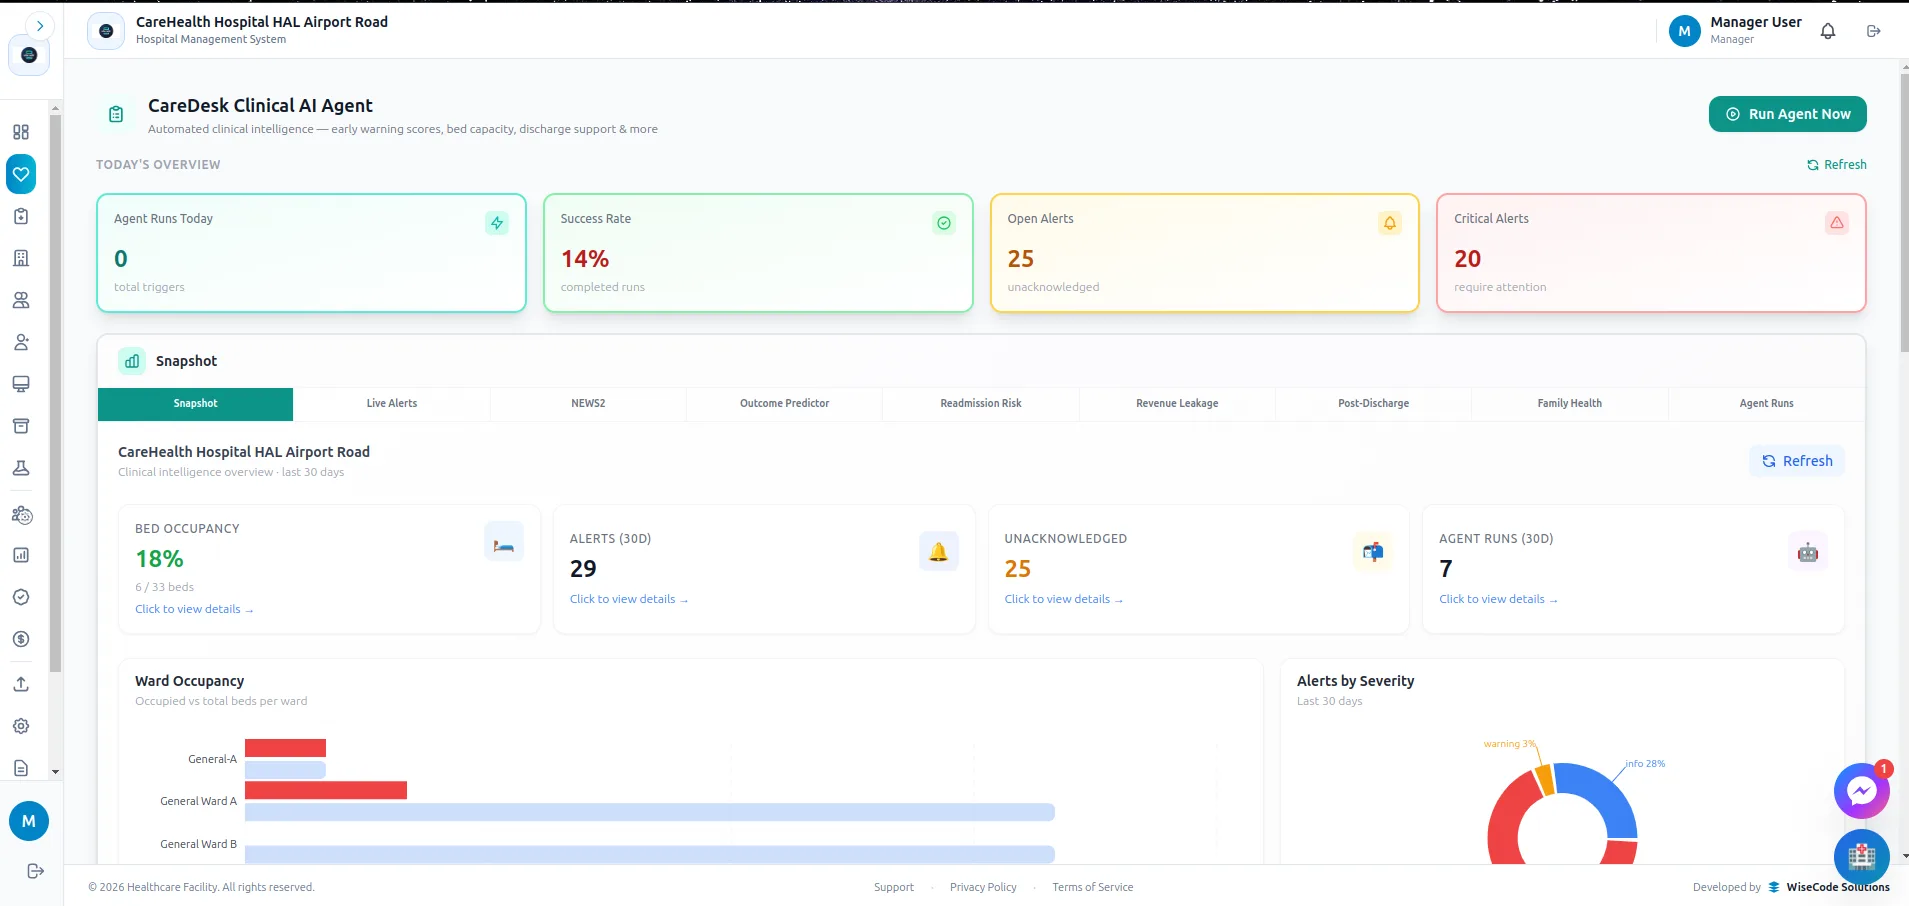The image size is (1909, 906).
Task: Run the agent with Run Agent Now
Action: [x=1788, y=114]
